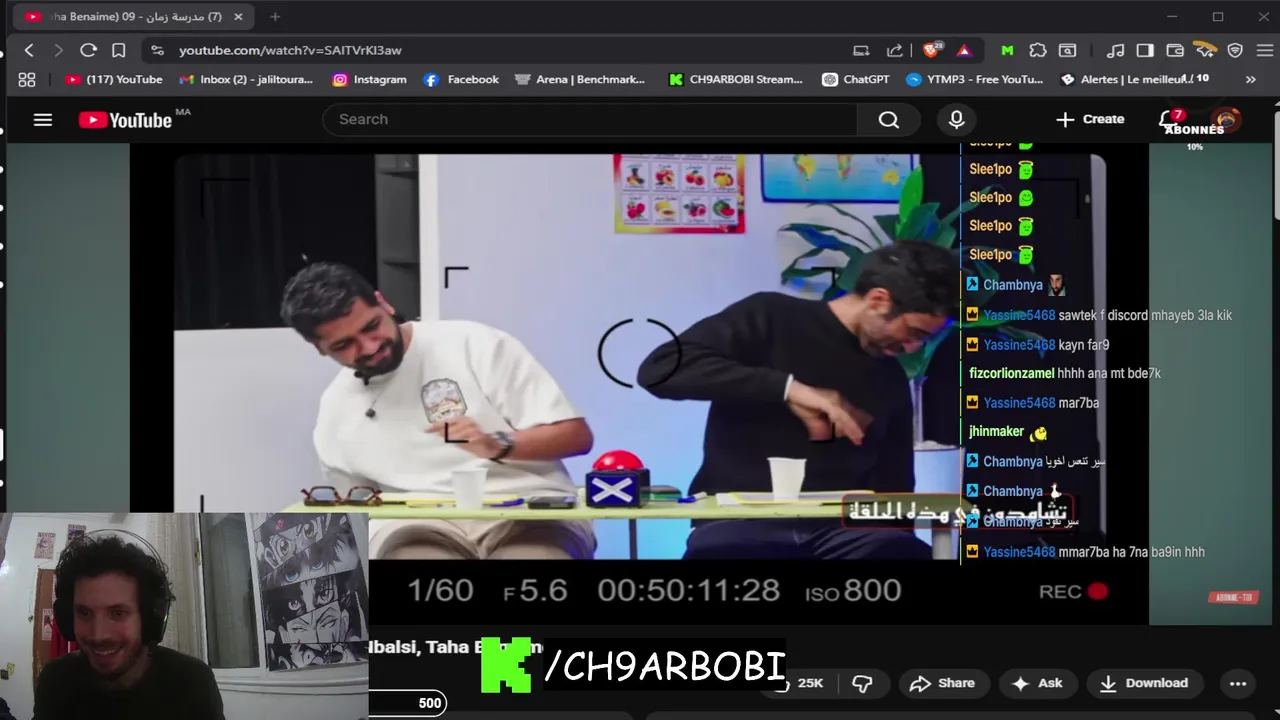Go back with the browser back arrow
Screen dimensions: 1280x720
tap(29, 50)
